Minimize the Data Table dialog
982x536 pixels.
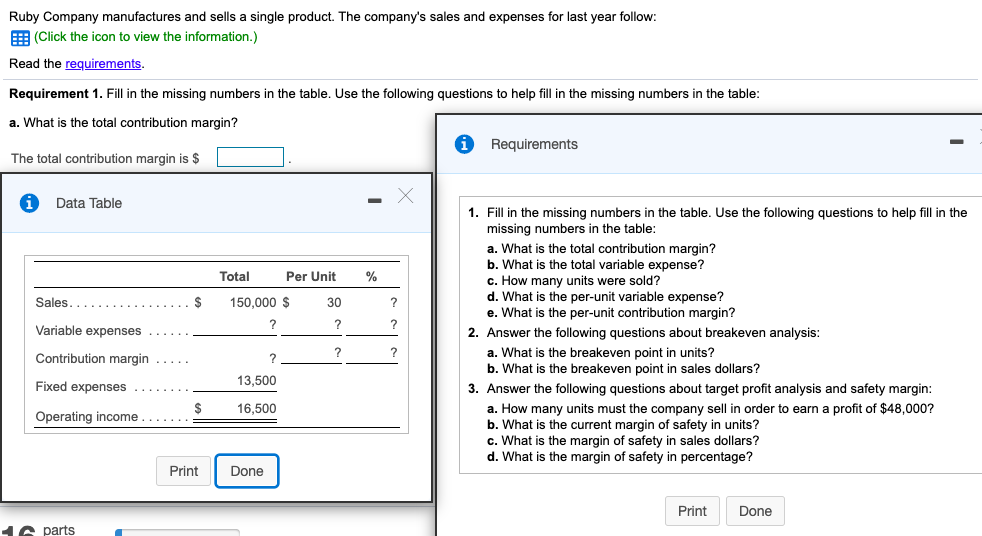[x=375, y=200]
